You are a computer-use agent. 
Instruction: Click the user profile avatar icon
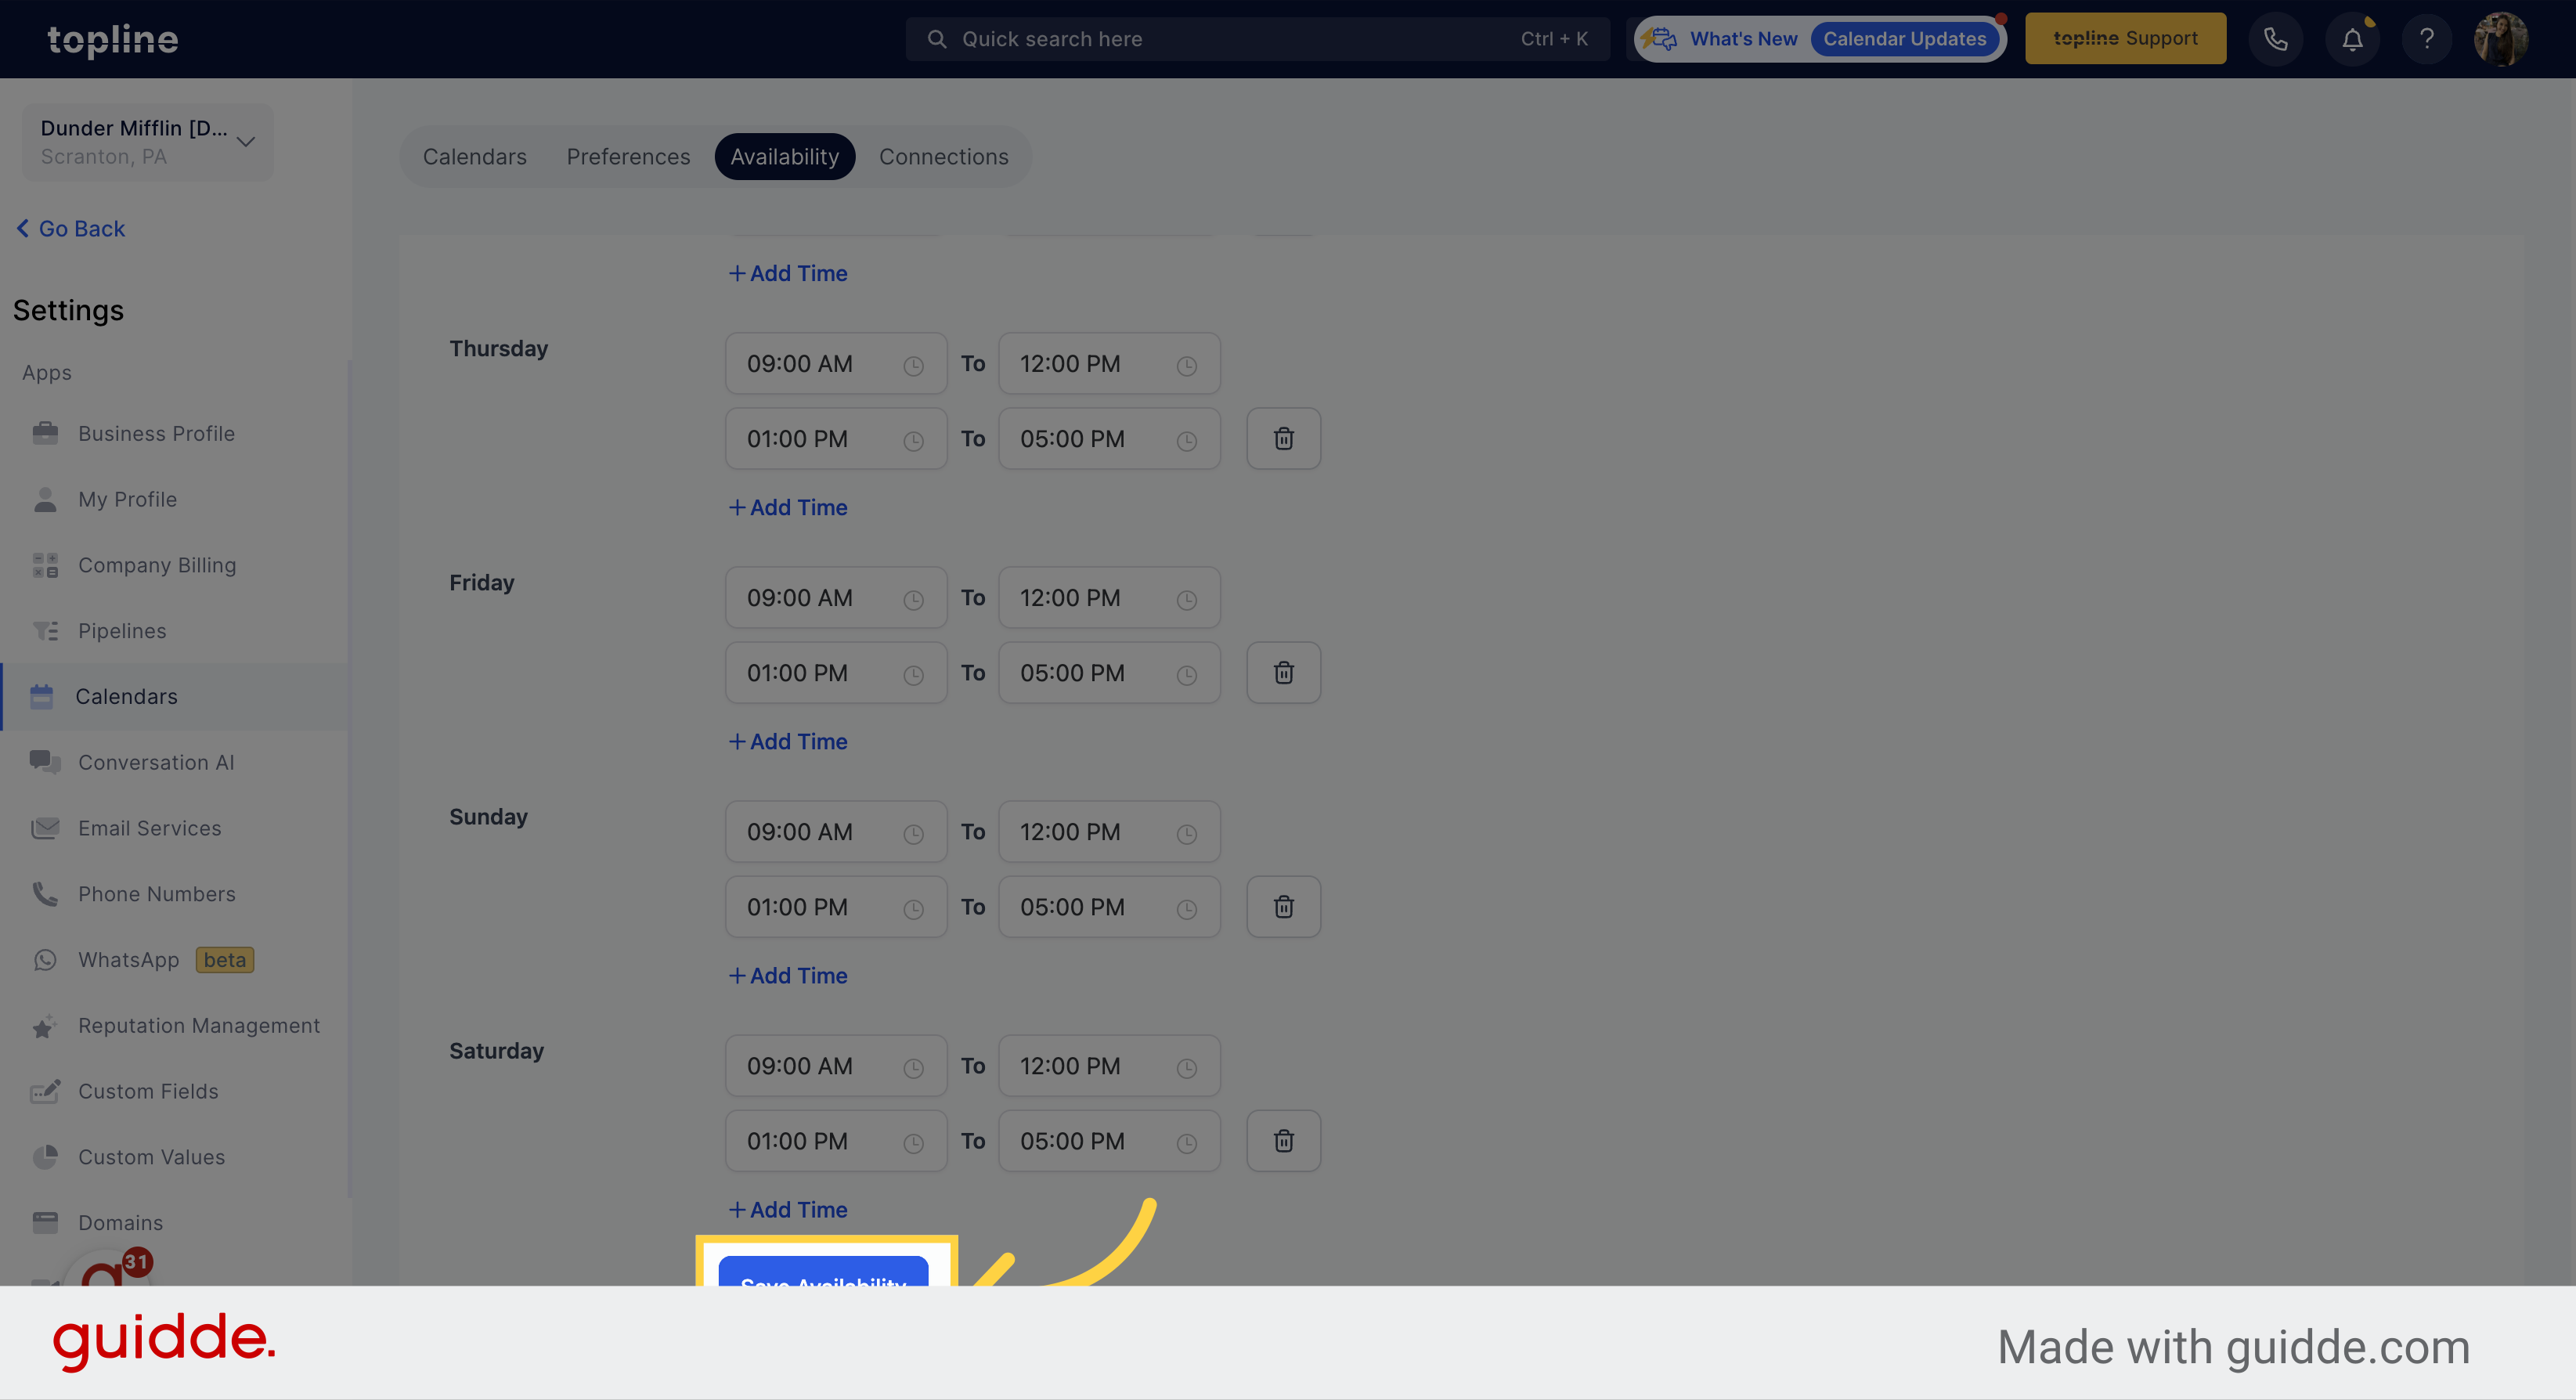click(2502, 38)
